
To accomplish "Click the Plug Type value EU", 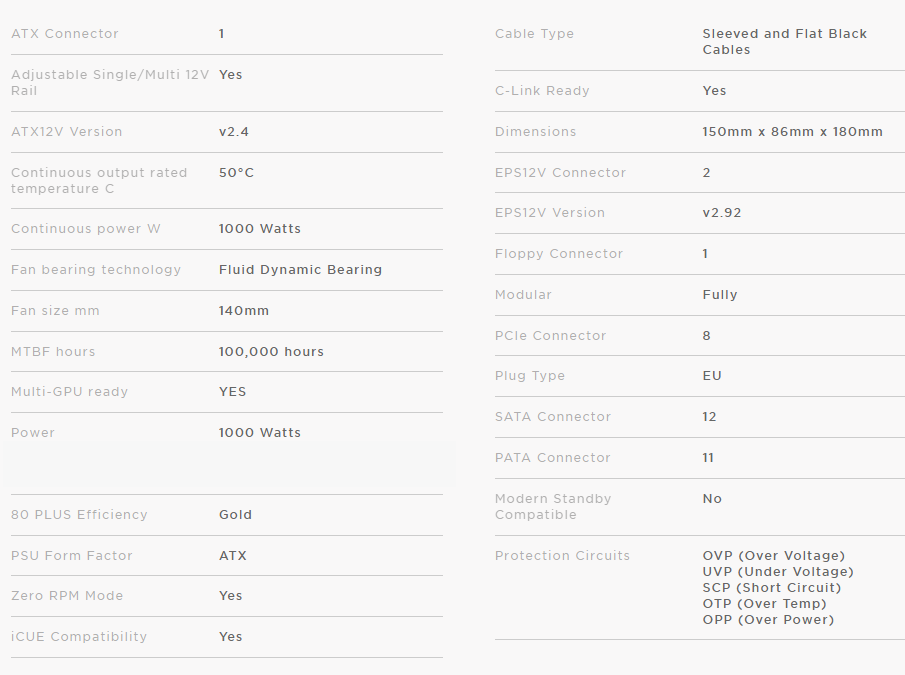I will [x=712, y=376].
